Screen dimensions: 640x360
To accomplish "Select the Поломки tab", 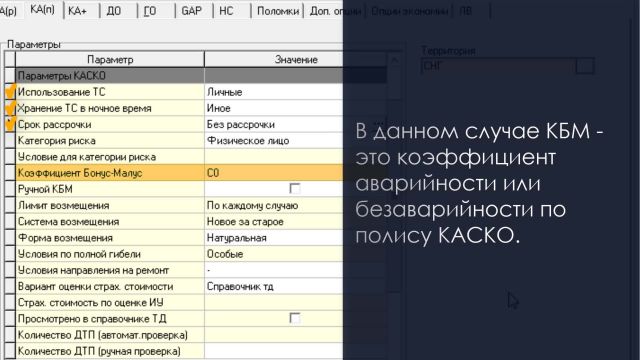I will point(278,11).
